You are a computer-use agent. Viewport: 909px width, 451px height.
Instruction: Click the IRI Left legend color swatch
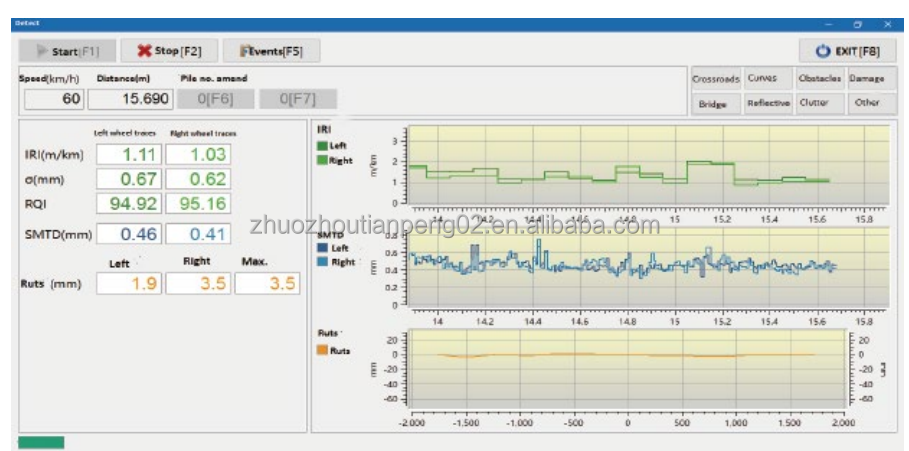(323, 146)
